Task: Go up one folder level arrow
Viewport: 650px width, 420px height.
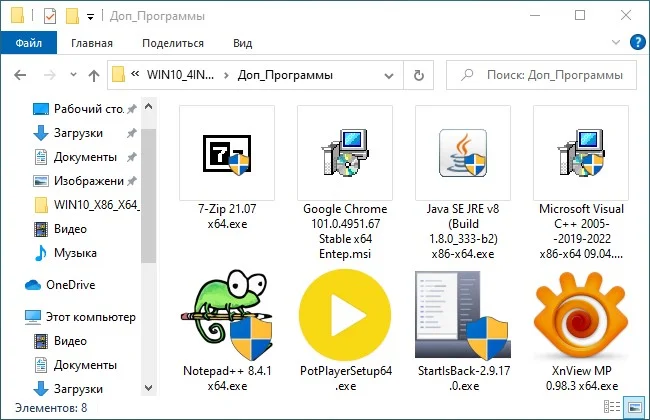Action: (94, 75)
